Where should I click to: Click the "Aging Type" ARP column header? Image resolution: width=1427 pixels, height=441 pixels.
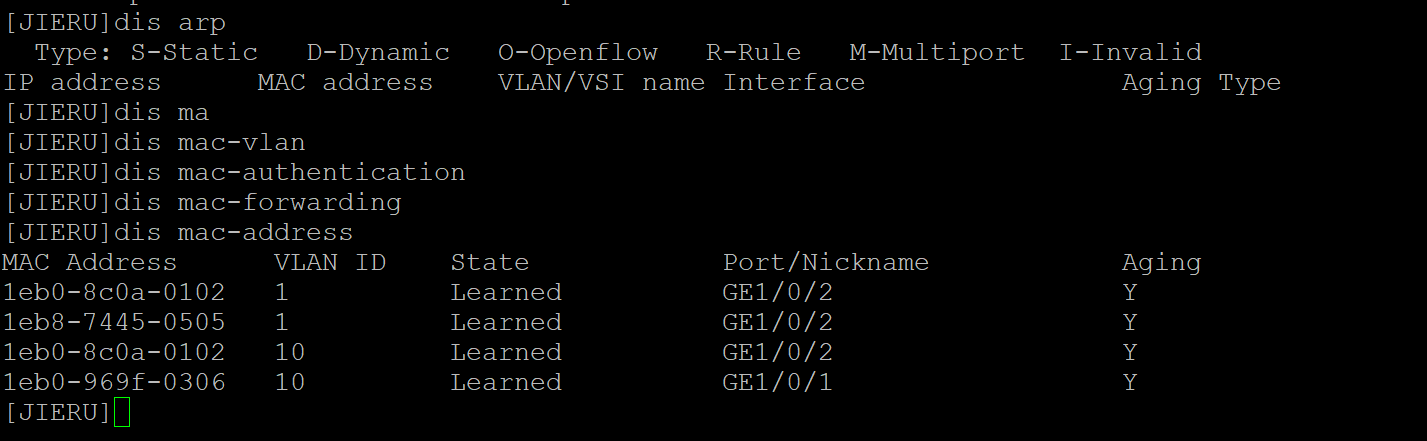coord(1201,82)
